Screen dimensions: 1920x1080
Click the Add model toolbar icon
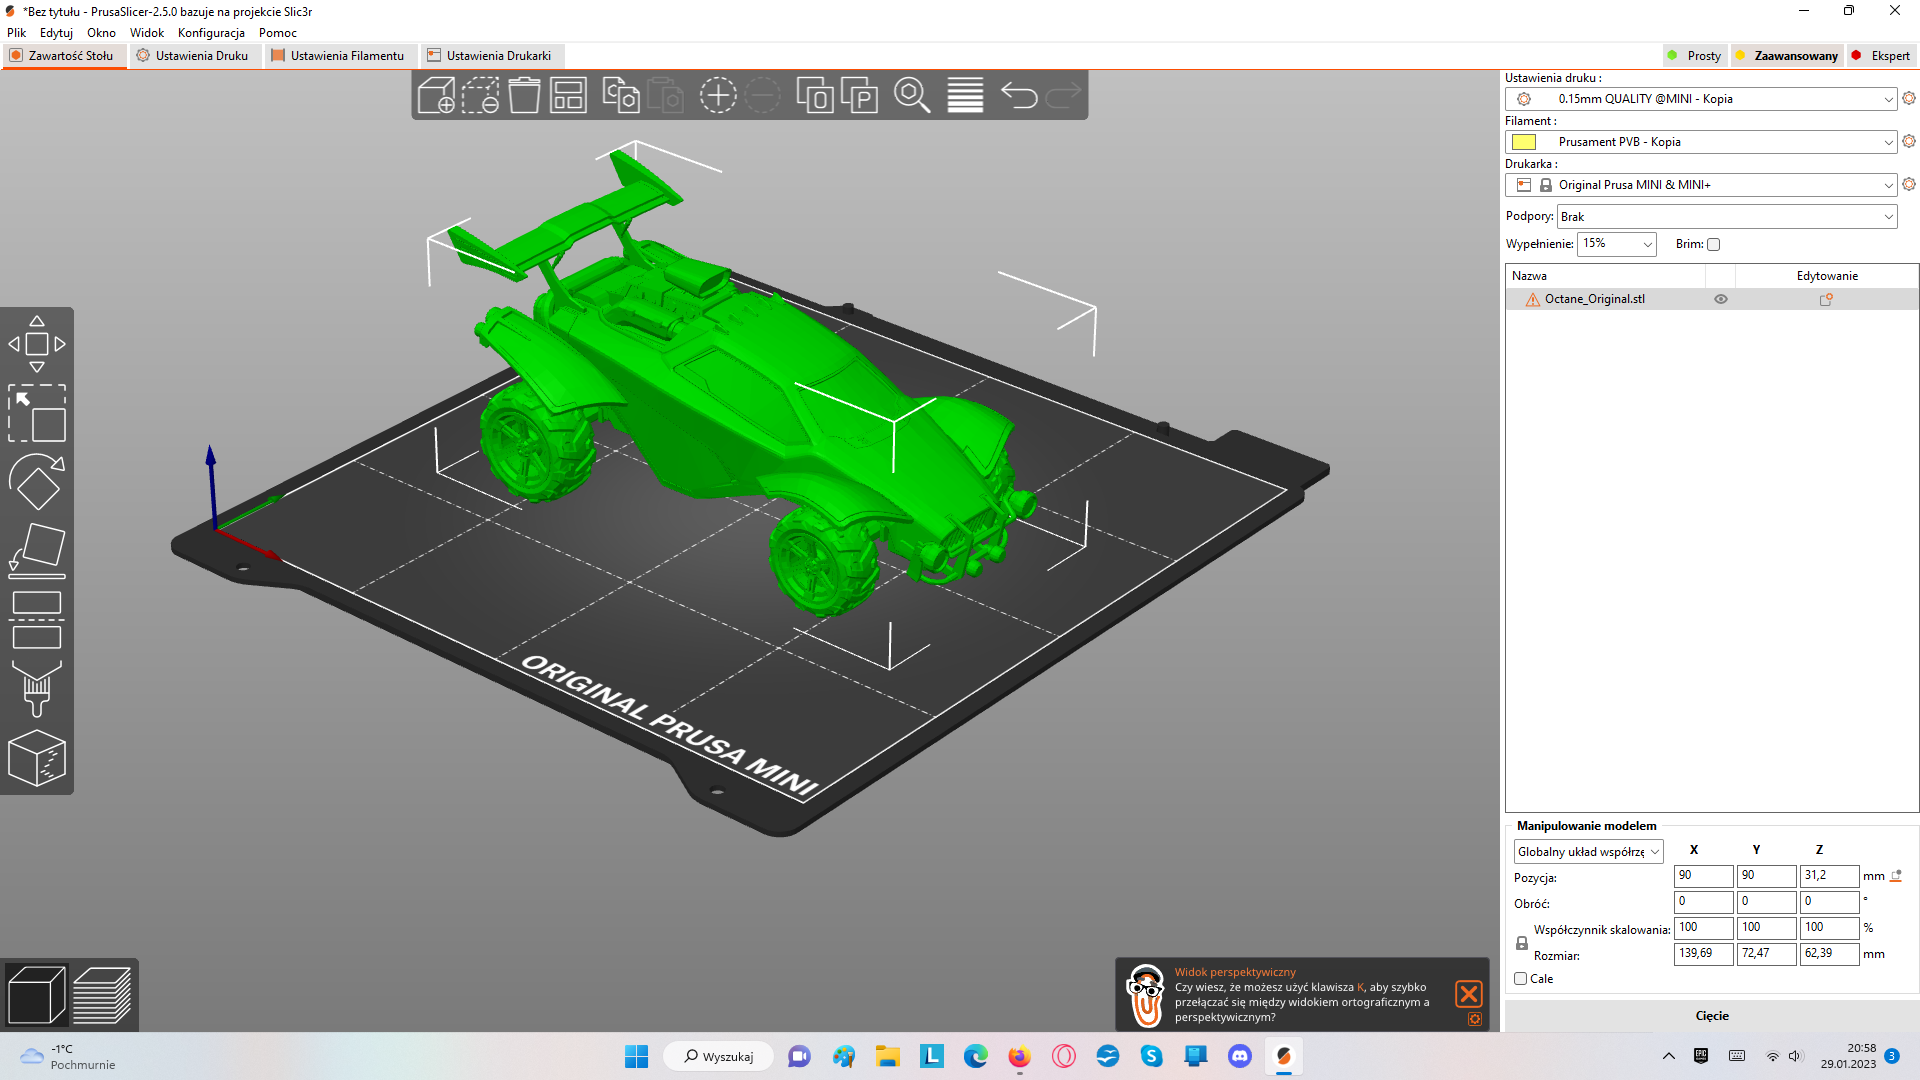tap(436, 95)
